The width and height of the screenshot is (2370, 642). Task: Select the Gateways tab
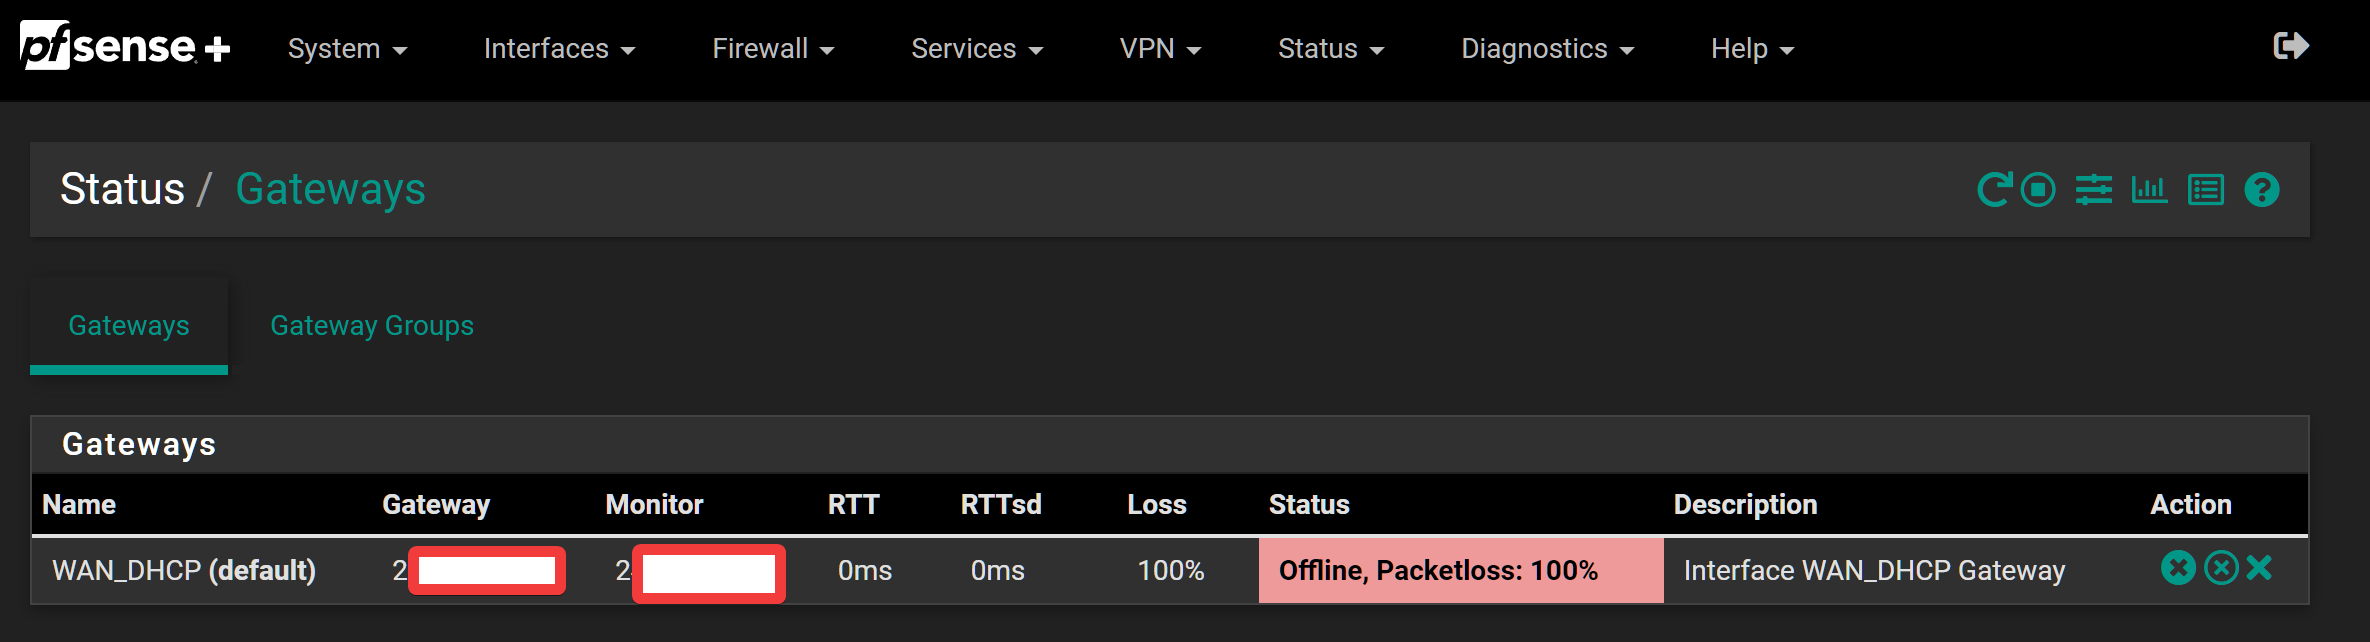click(129, 325)
